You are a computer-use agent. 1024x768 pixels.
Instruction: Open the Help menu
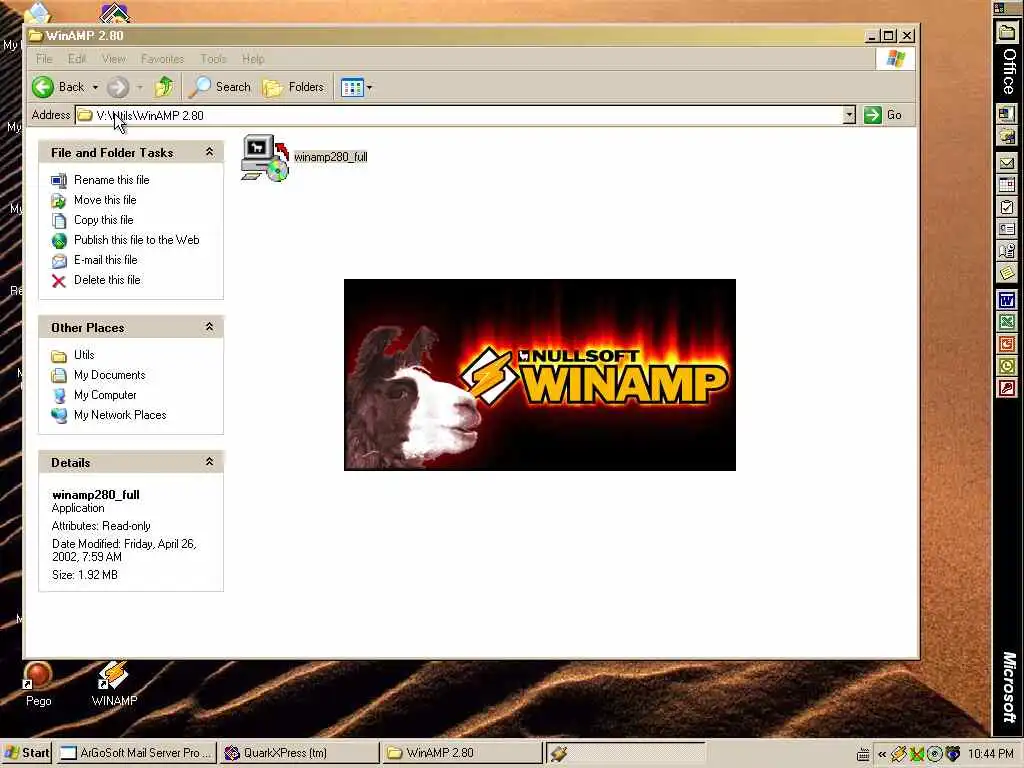(253, 59)
